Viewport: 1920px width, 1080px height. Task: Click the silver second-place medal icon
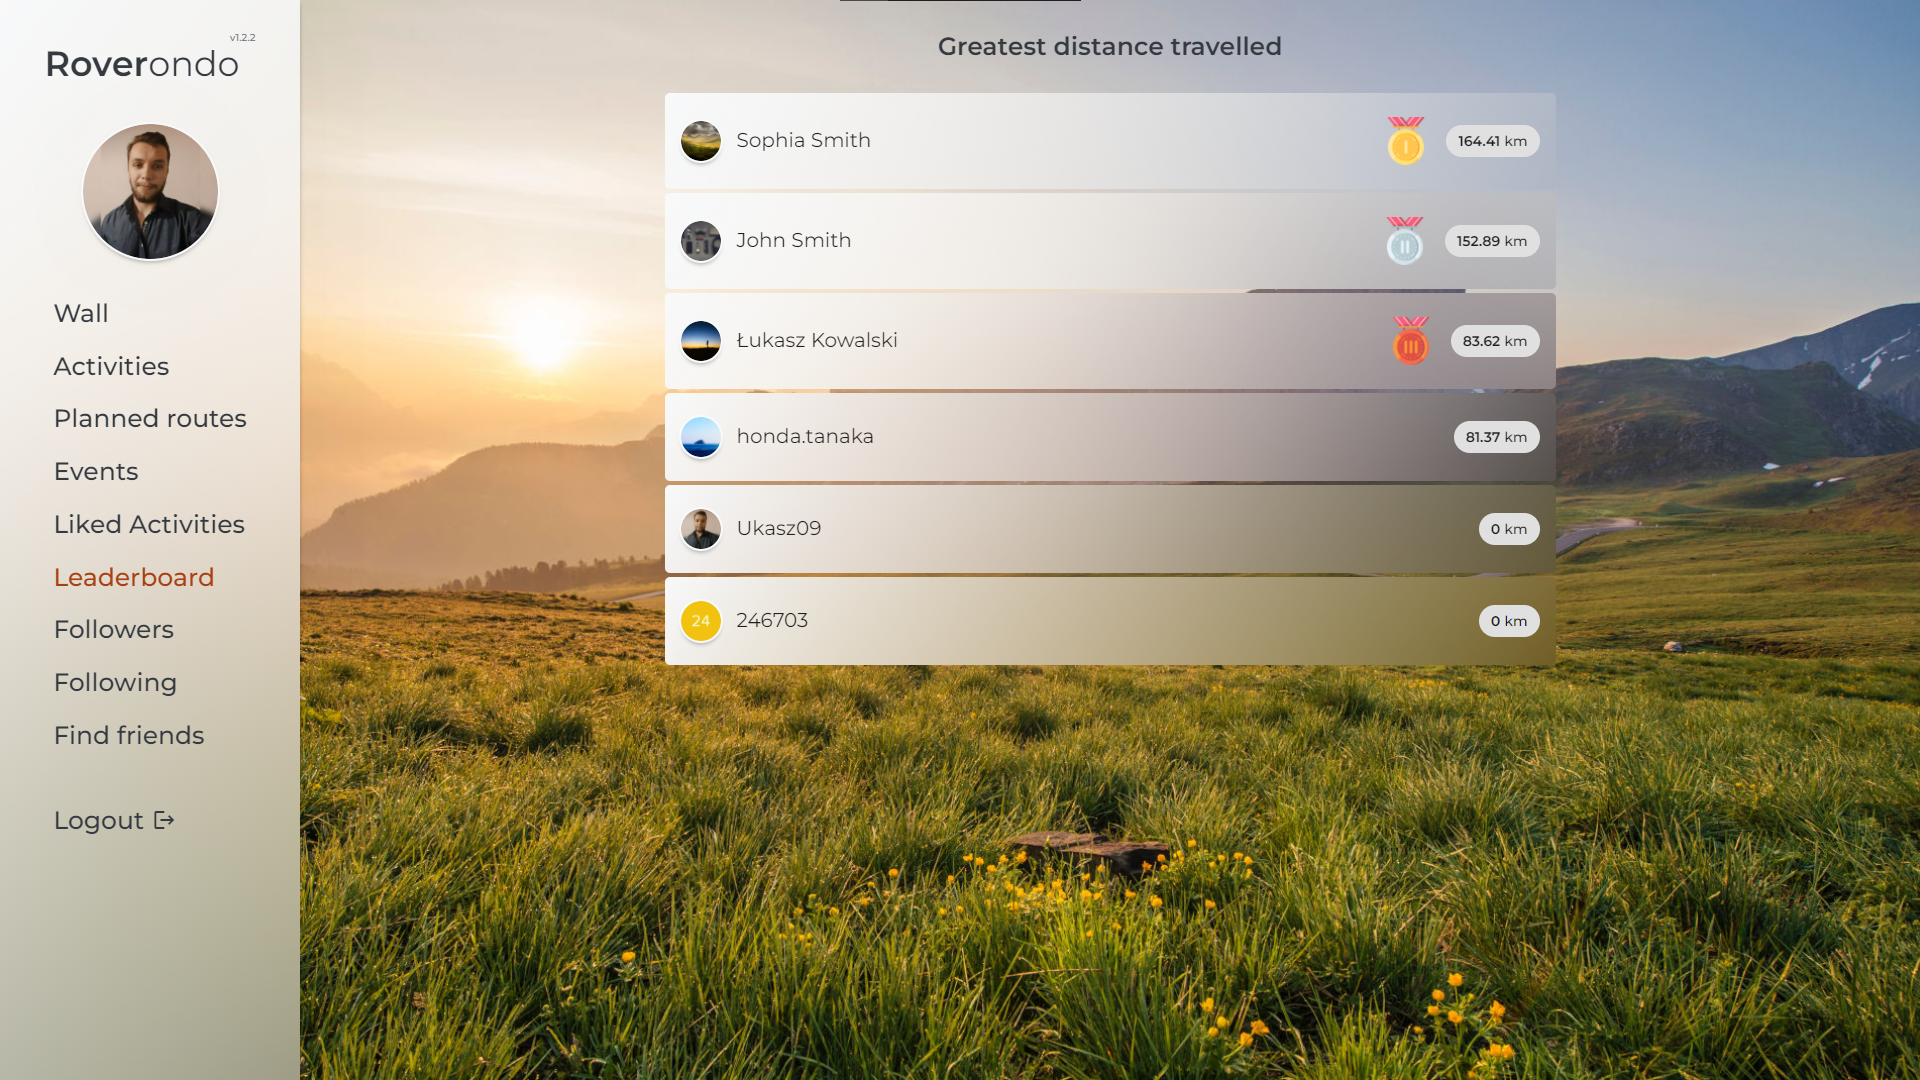[x=1404, y=241]
